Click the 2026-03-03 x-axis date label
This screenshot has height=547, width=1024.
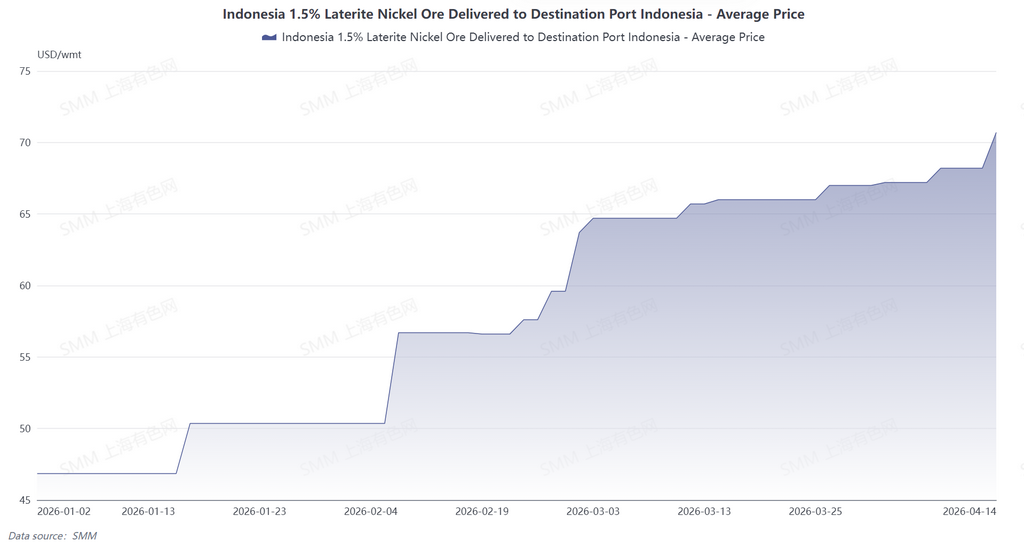click(x=593, y=511)
